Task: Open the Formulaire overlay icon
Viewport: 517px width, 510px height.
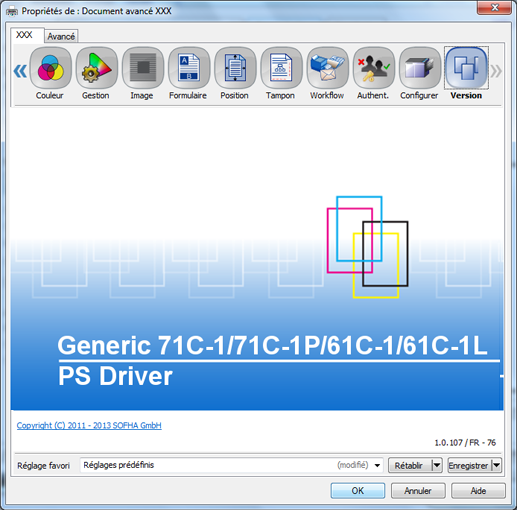Action: 189,68
